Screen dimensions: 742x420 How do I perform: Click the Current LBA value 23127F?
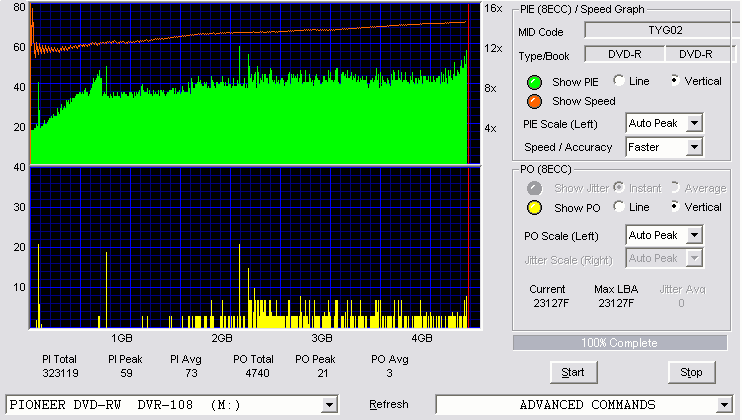(x=551, y=303)
